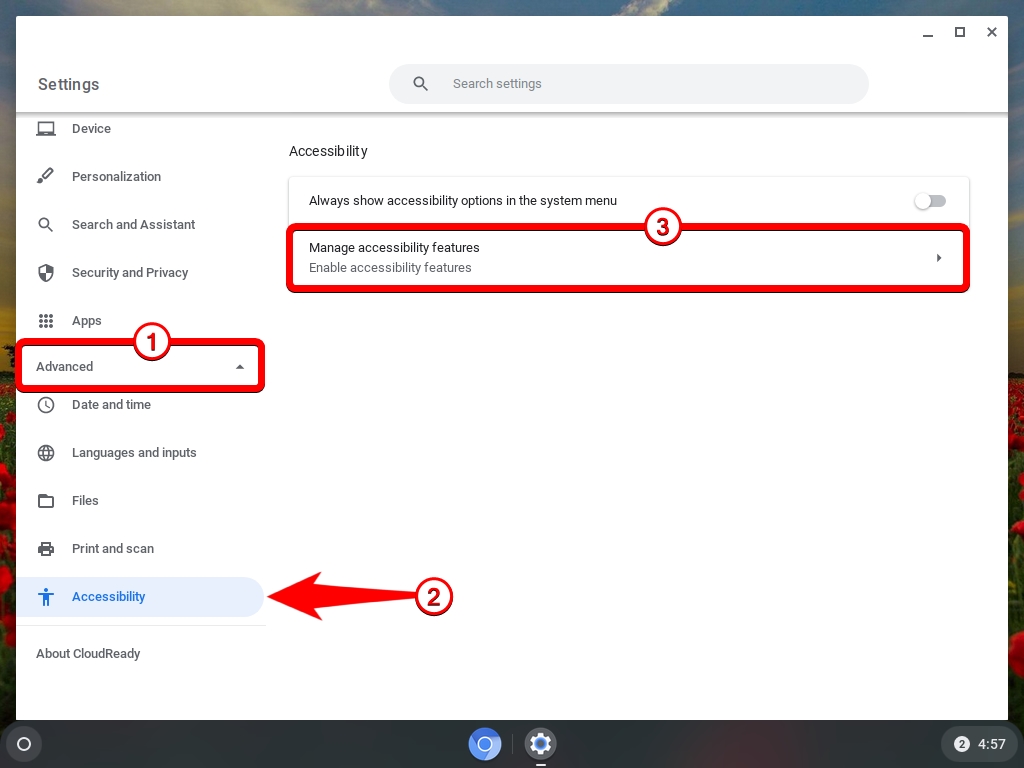Open Manage accessibility features row
The height and width of the screenshot is (768, 1024).
click(x=628, y=257)
